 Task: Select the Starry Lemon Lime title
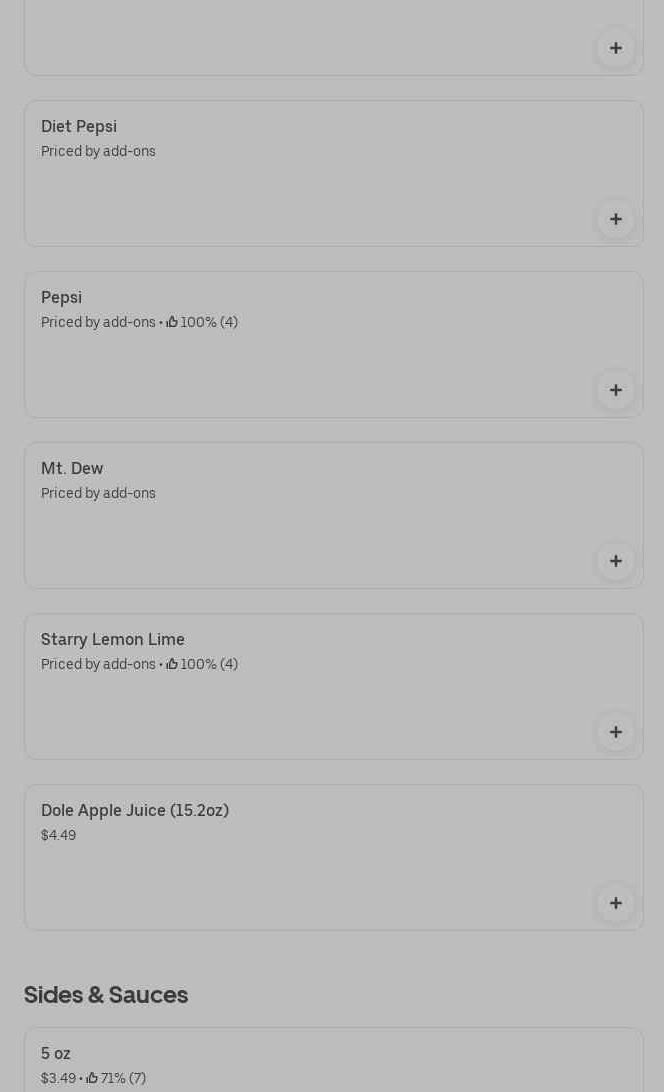pos(113,640)
